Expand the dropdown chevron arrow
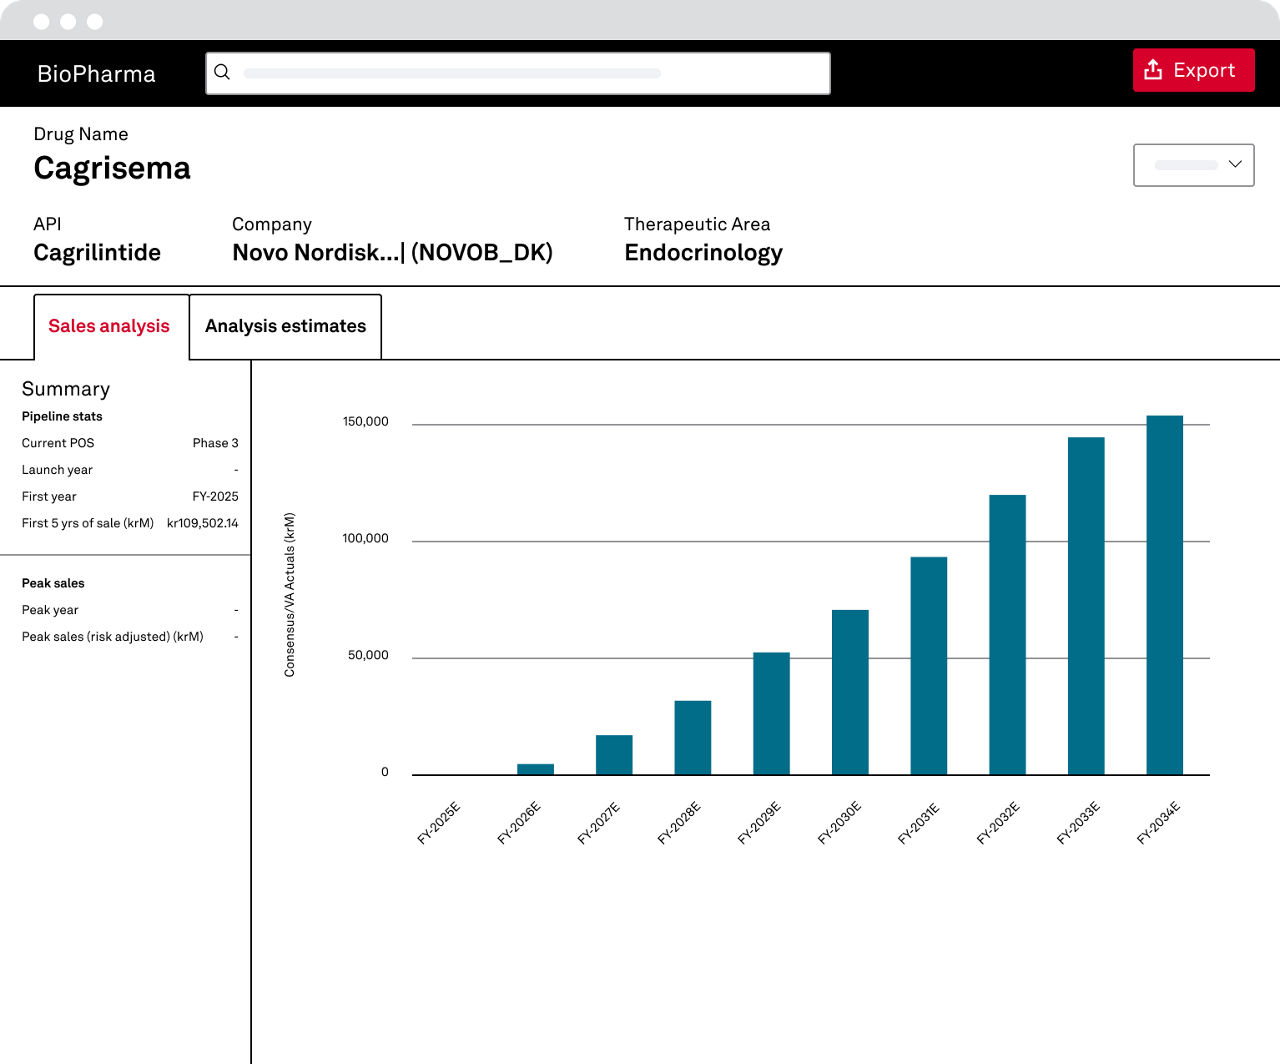Viewport: 1280px width, 1064px height. (x=1235, y=164)
